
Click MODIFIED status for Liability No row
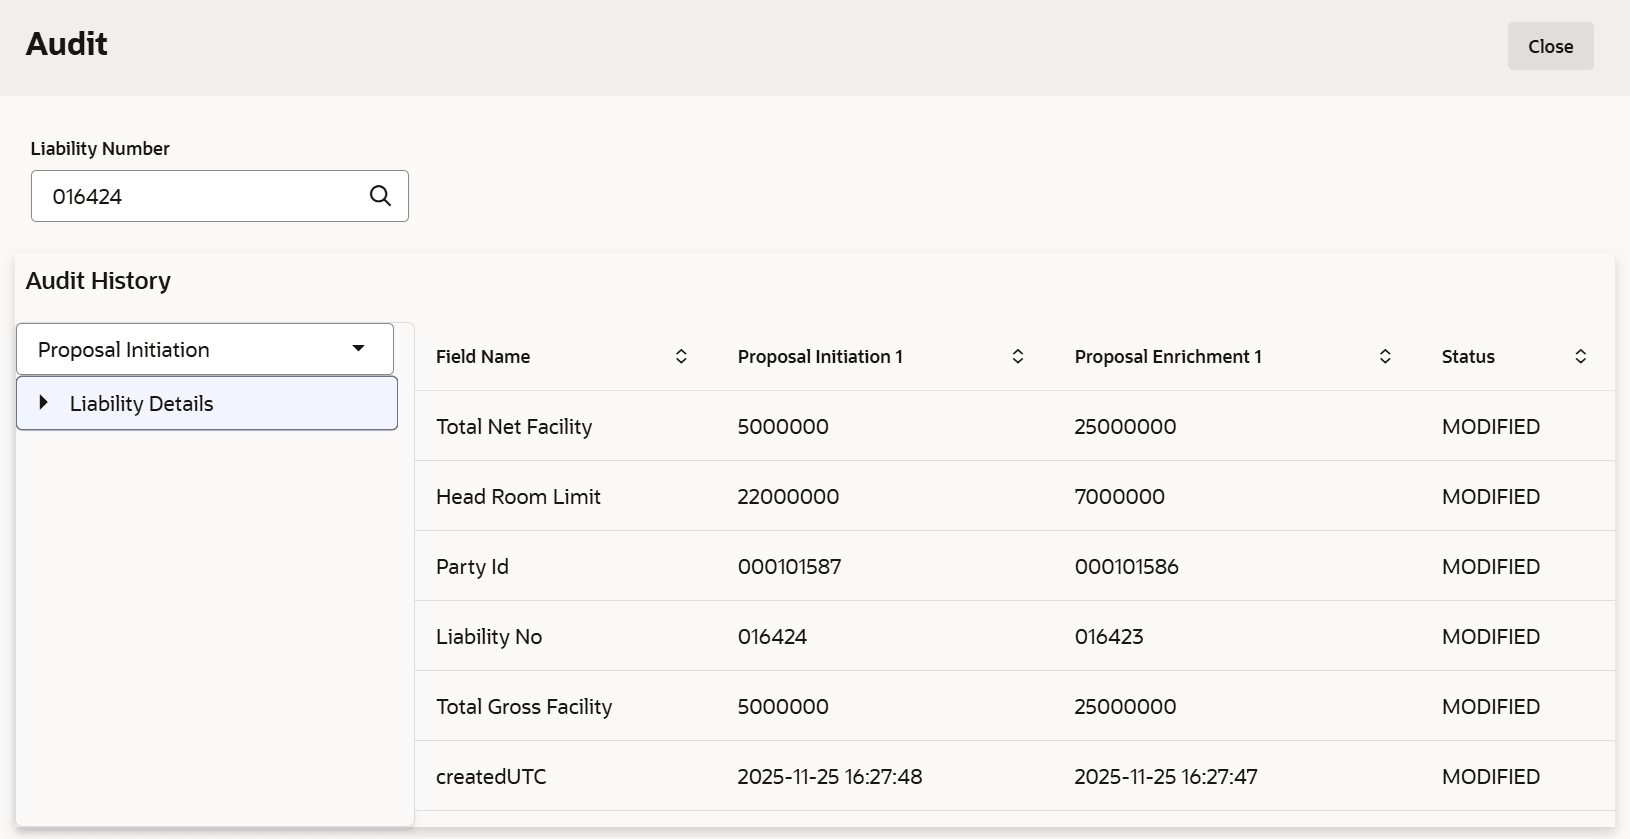tap(1491, 637)
